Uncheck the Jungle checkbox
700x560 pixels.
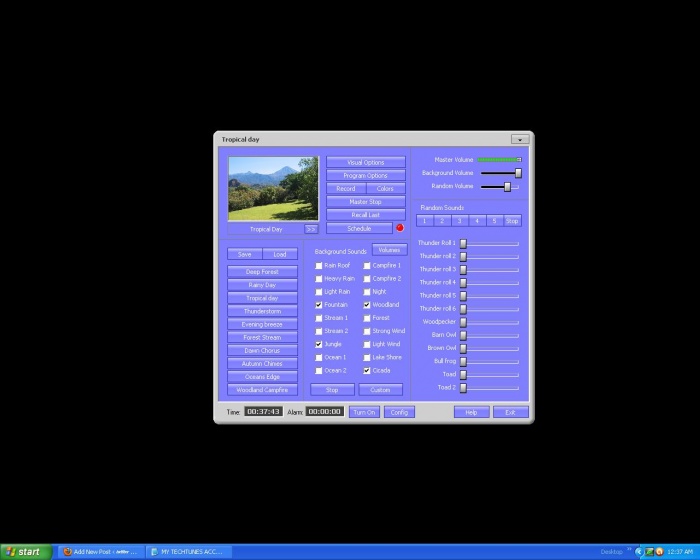[x=319, y=344]
